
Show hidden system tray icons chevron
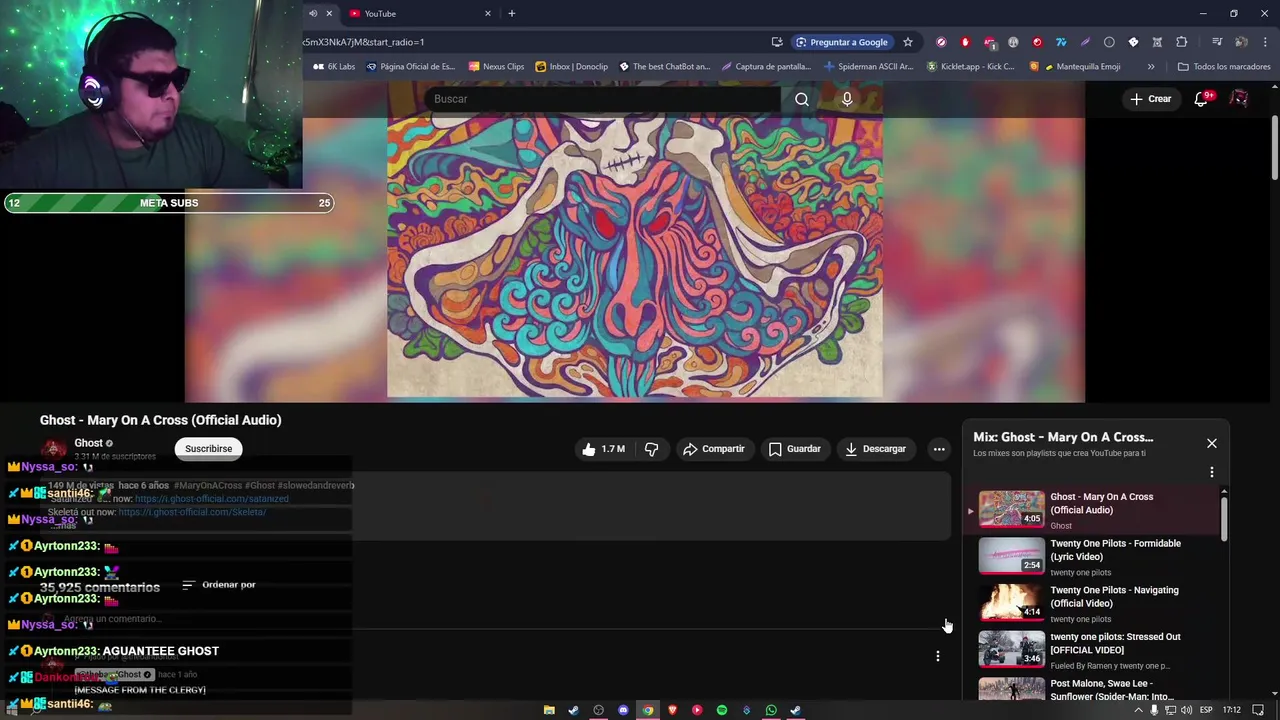pyautogui.click(x=1137, y=710)
